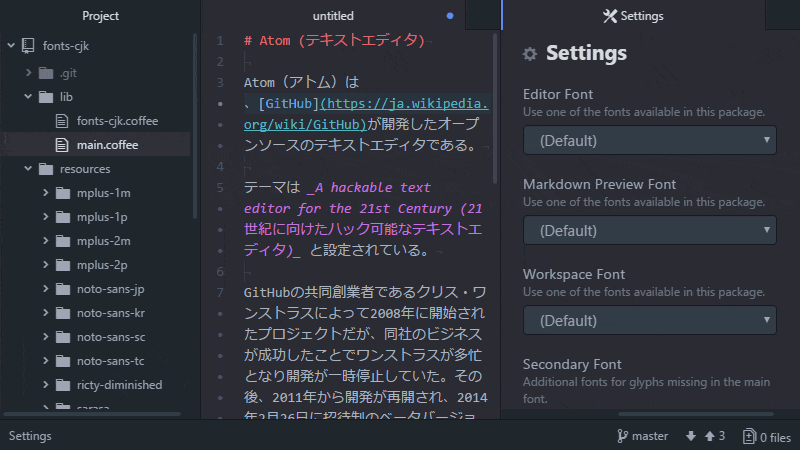Image resolution: width=800 pixels, height=450 pixels.
Task: Select the ricty-diminished folder name
Action: (119, 385)
